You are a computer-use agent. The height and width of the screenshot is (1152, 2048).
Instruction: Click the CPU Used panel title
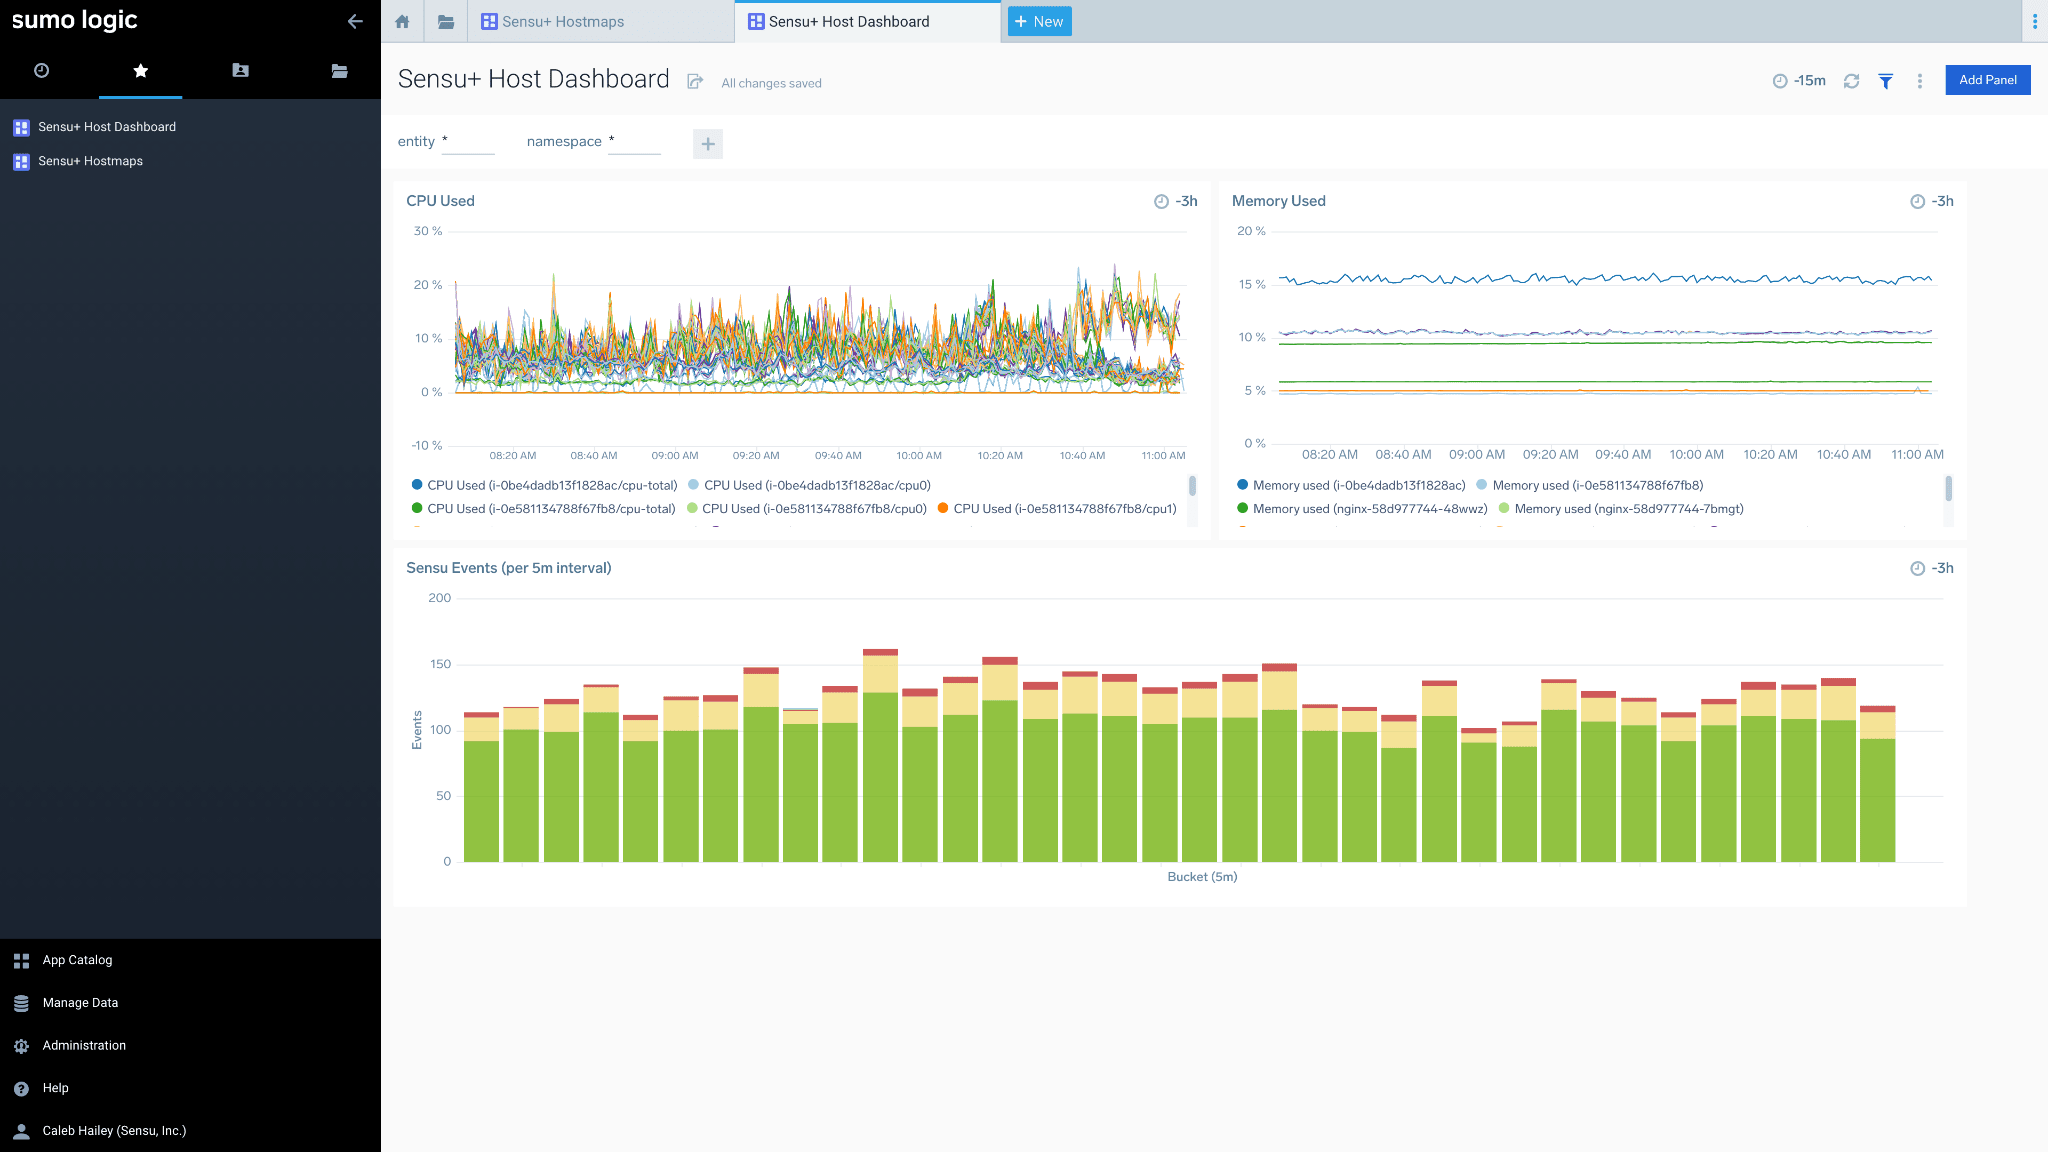pos(440,201)
